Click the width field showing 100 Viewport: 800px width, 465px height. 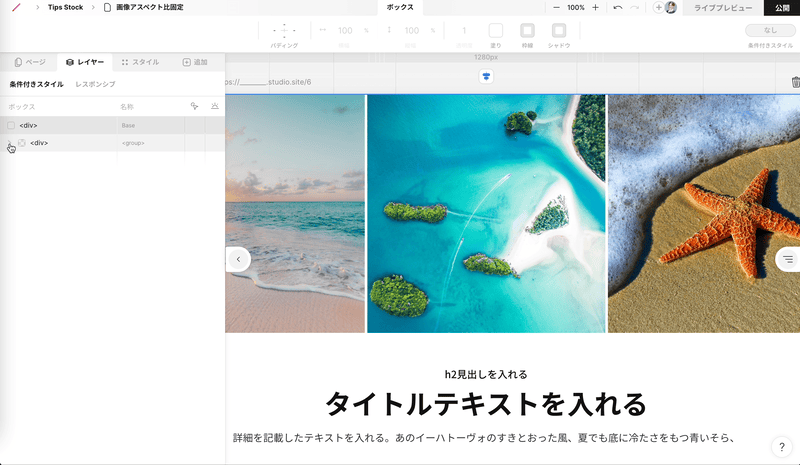345,31
